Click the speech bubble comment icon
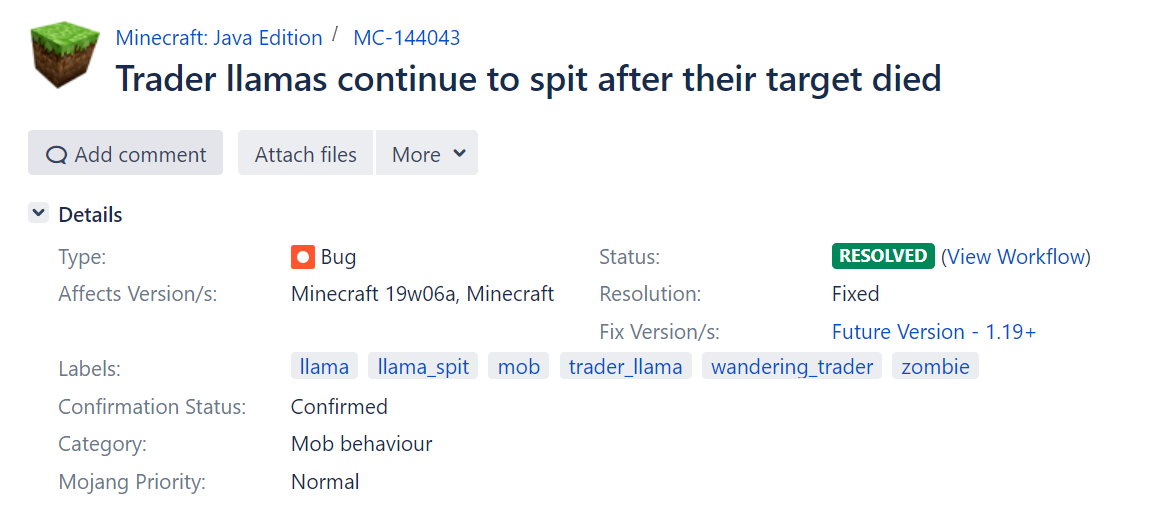Viewport: 1153px width, 509px height. pos(57,155)
